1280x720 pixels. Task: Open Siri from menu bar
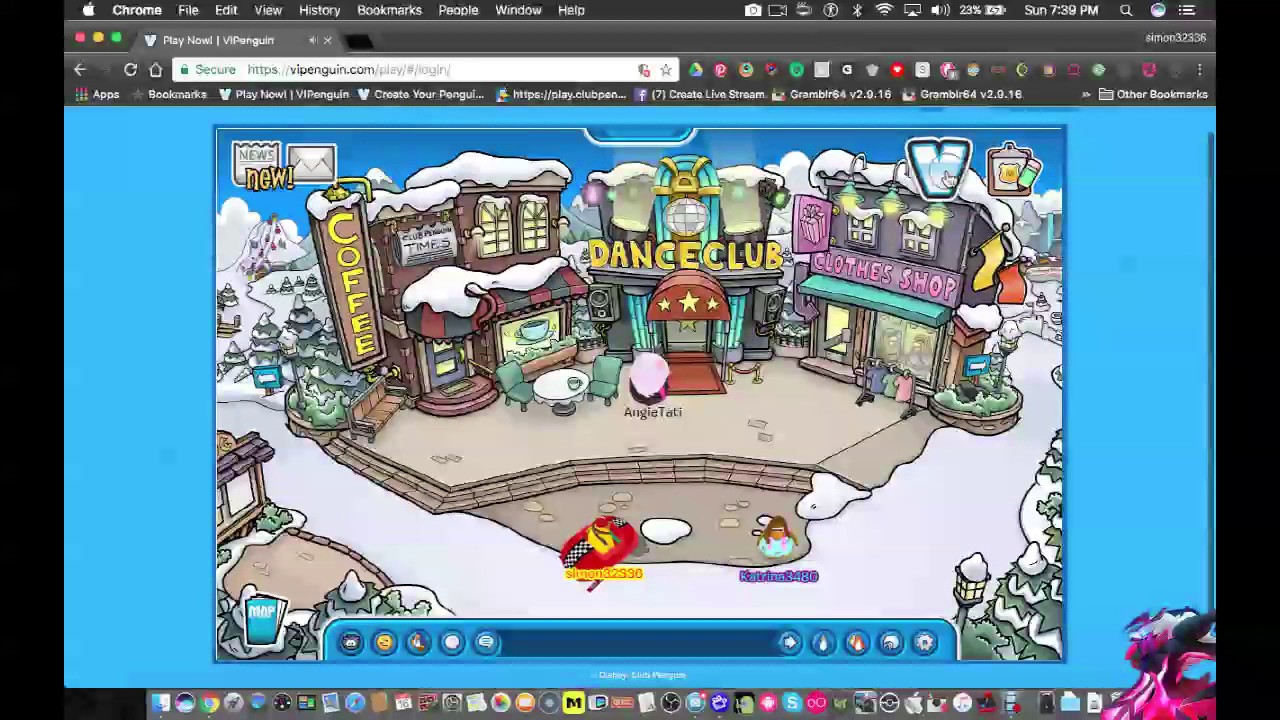click(x=1158, y=10)
